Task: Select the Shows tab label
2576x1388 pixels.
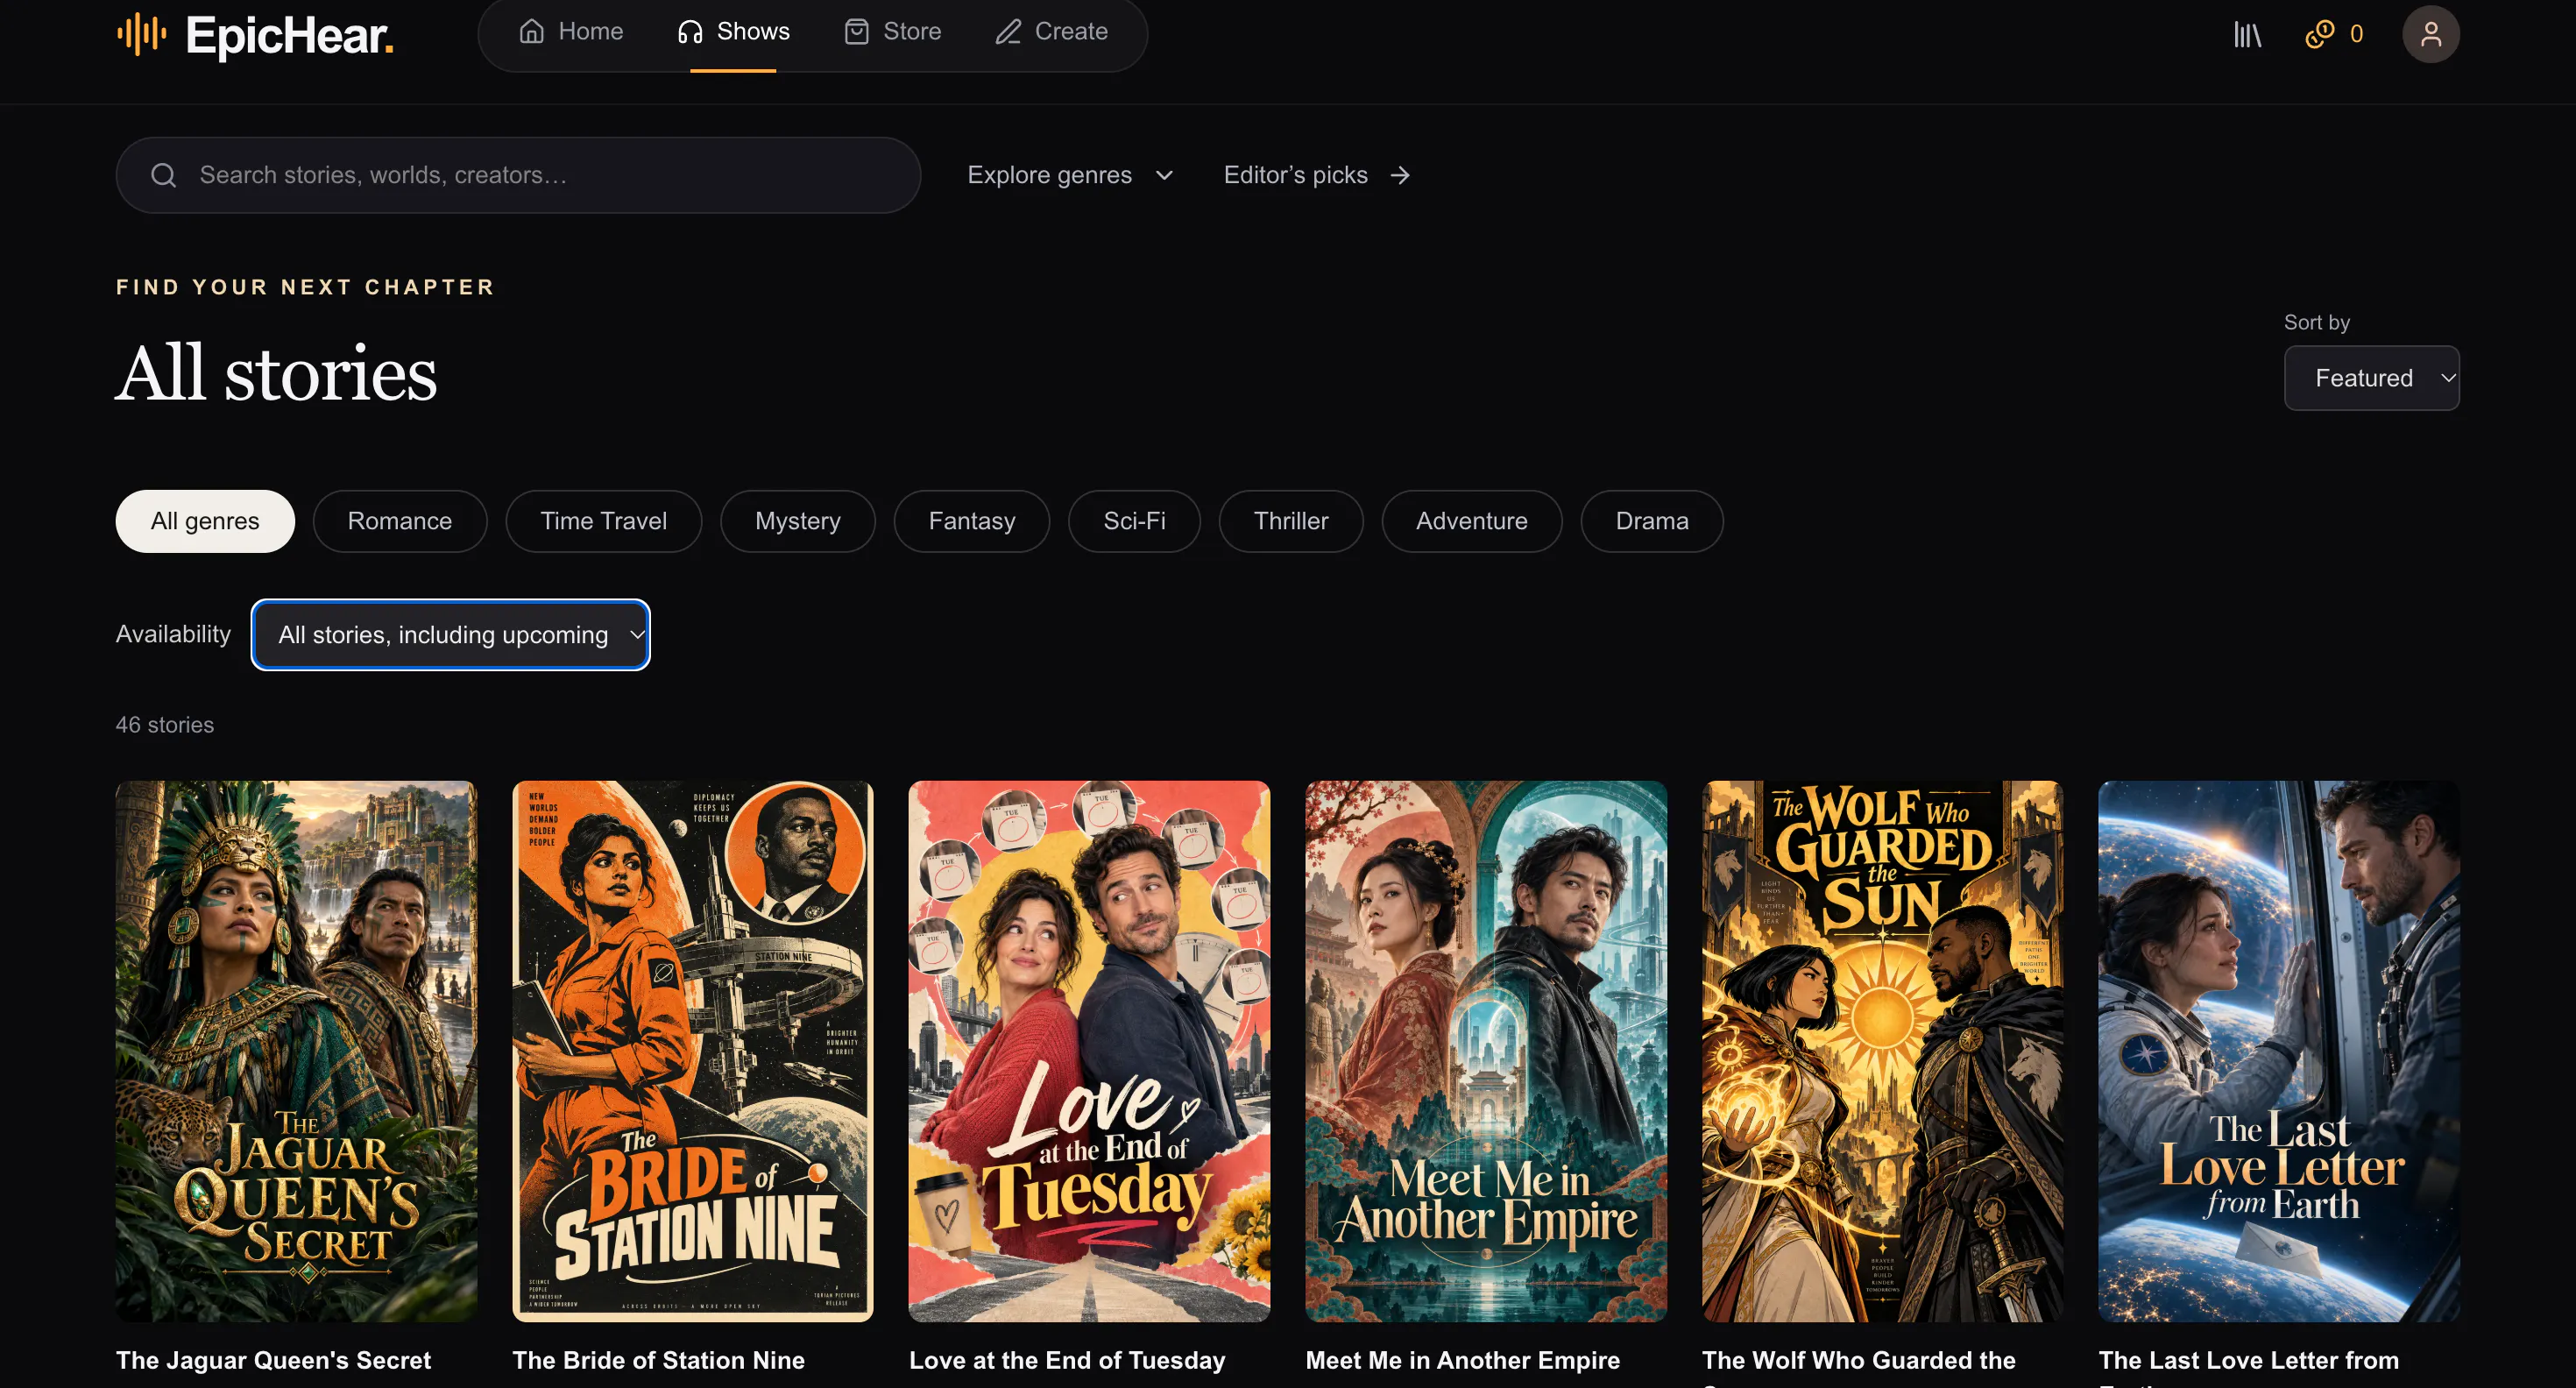Action: tap(753, 32)
